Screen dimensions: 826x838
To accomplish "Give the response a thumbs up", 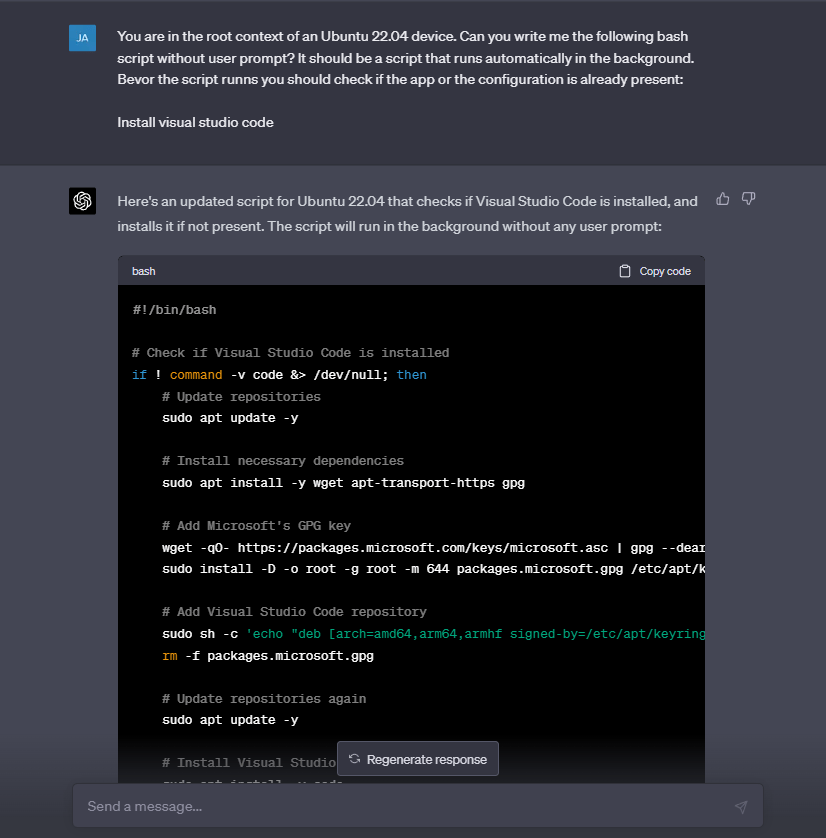I will (x=723, y=199).
